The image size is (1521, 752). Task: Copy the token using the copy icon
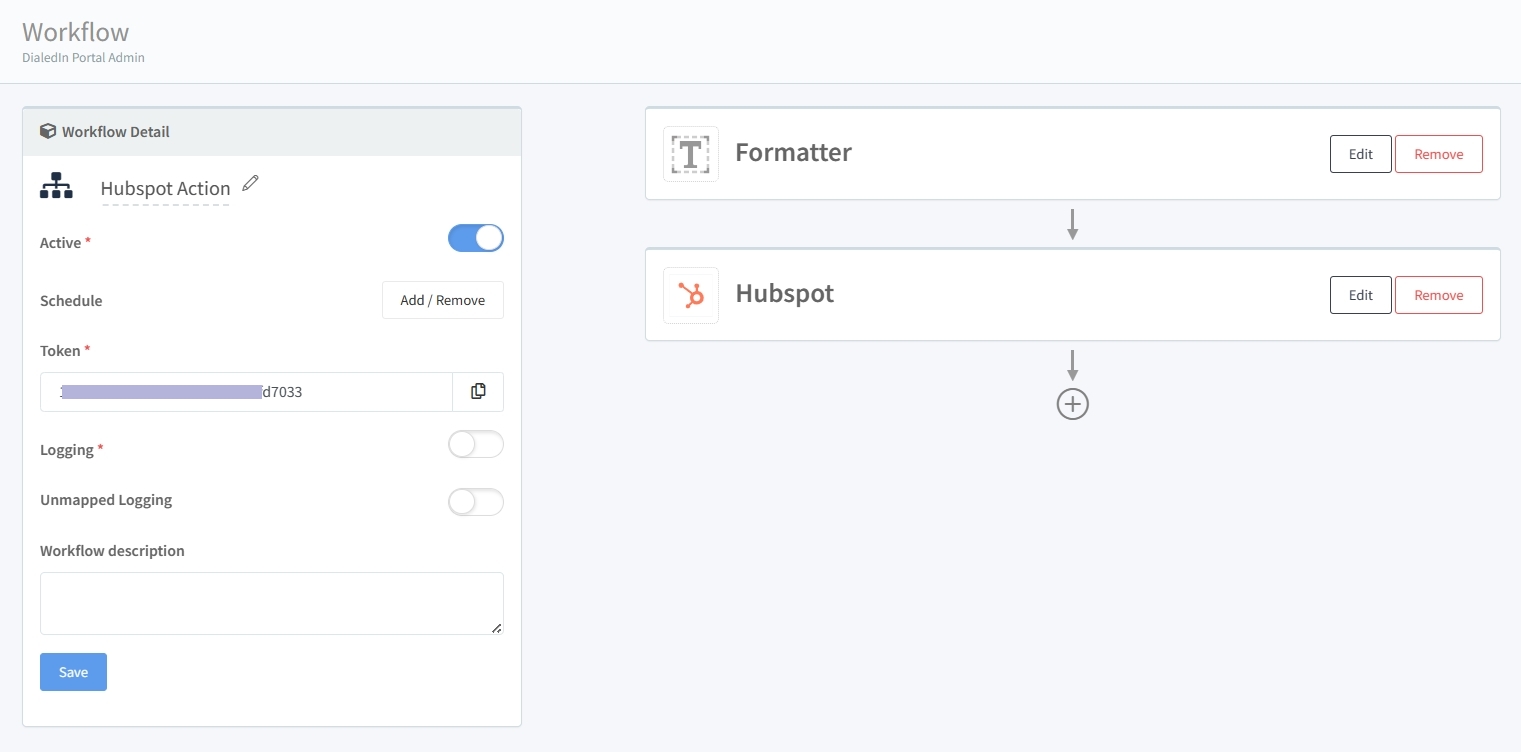click(x=478, y=391)
